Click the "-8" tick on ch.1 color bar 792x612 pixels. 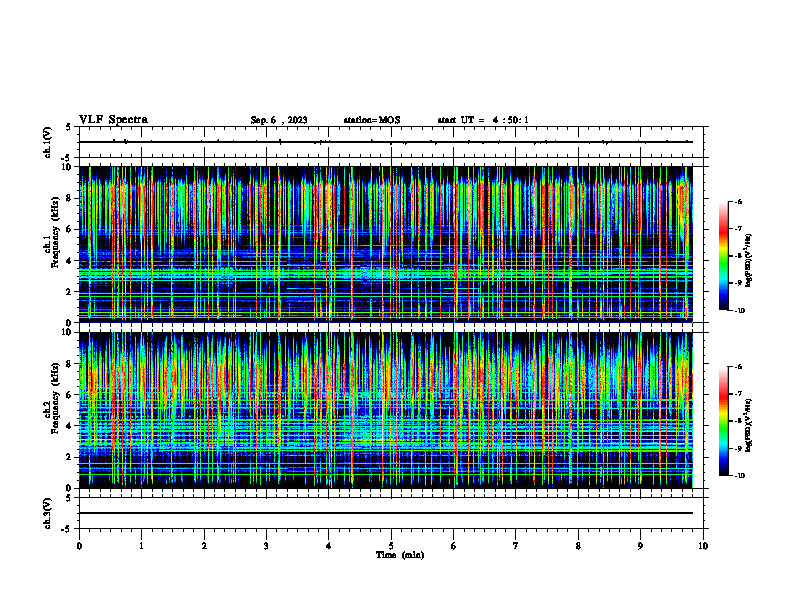click(738, 256)
